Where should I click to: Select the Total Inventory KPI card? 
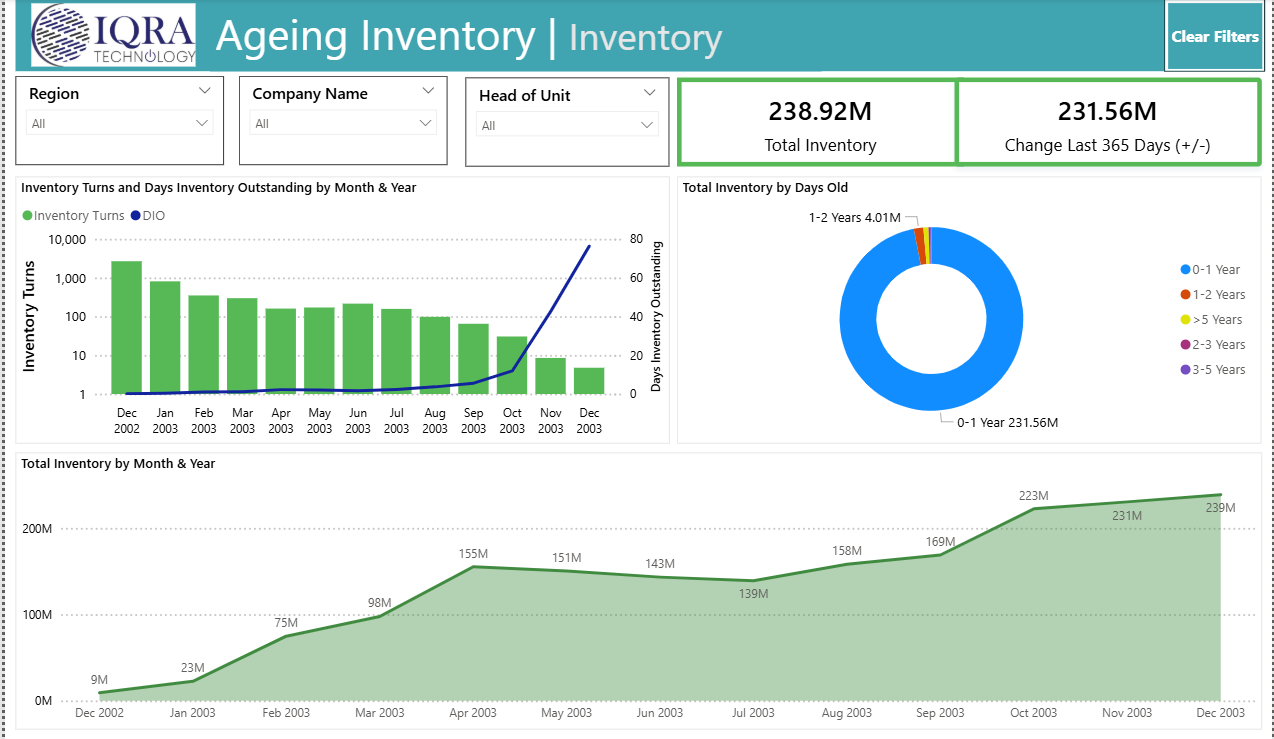coord(817,120)
